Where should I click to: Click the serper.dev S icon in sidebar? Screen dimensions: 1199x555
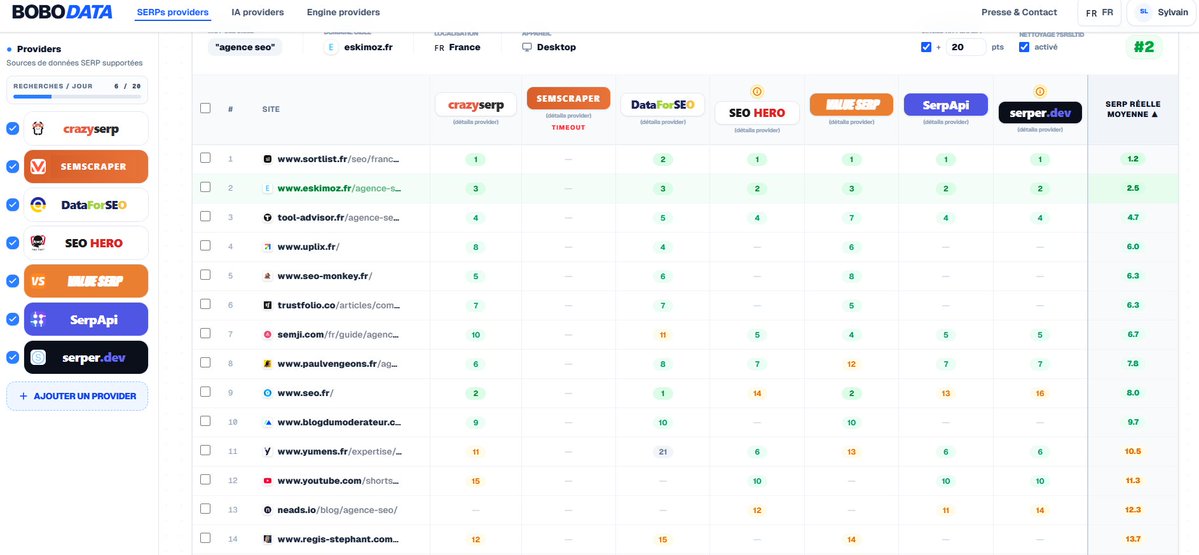[38, 358]
